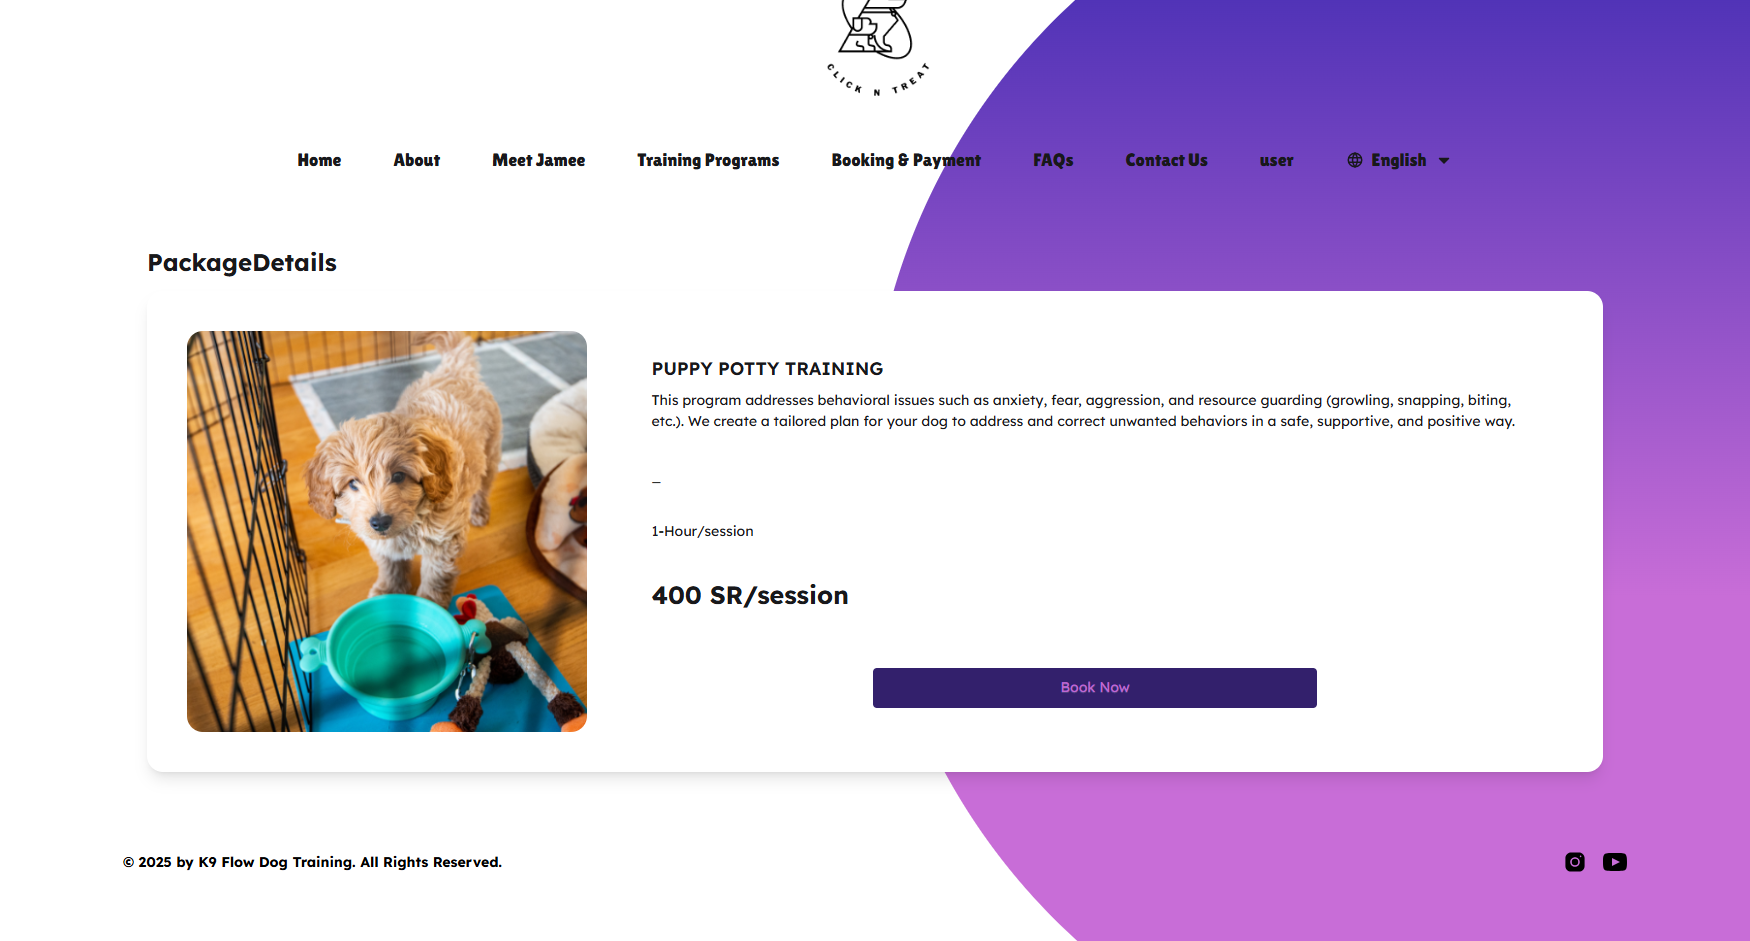Open Contact Us in navigation
This screenshot has width=1750, height=941.
1166,160
